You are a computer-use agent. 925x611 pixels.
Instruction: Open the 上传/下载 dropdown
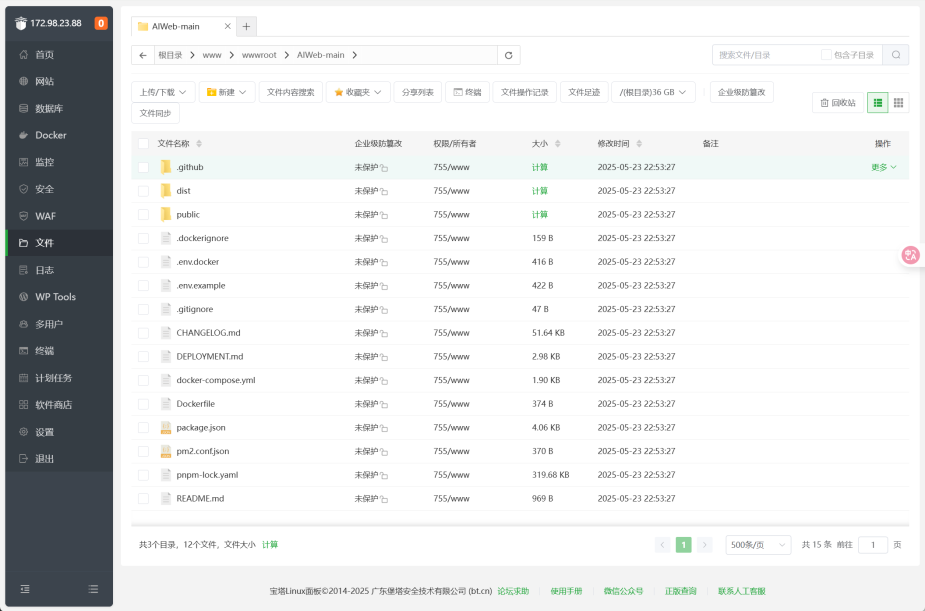click(x=163, y=92)
